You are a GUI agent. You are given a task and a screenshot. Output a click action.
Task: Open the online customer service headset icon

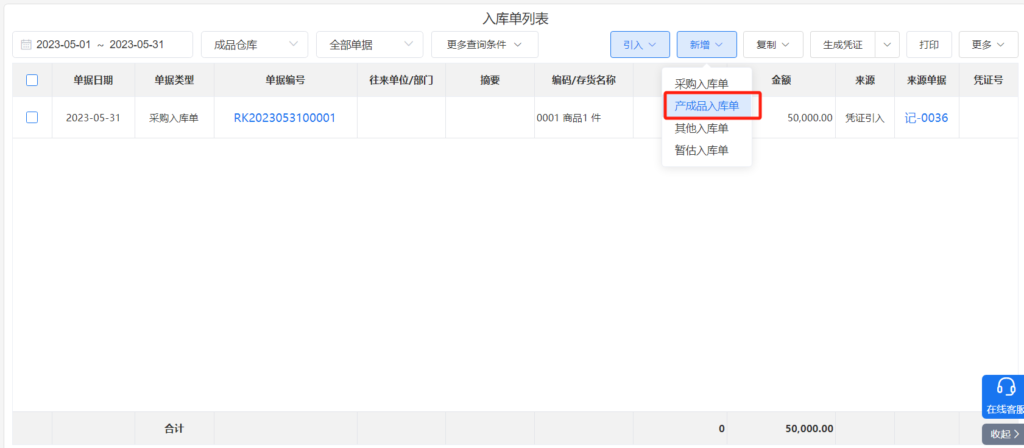(1006, 387)
